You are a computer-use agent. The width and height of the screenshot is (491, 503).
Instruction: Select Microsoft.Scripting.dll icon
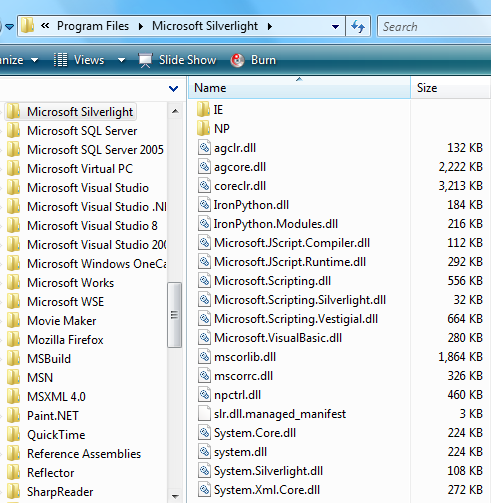[x=204, y=281]
